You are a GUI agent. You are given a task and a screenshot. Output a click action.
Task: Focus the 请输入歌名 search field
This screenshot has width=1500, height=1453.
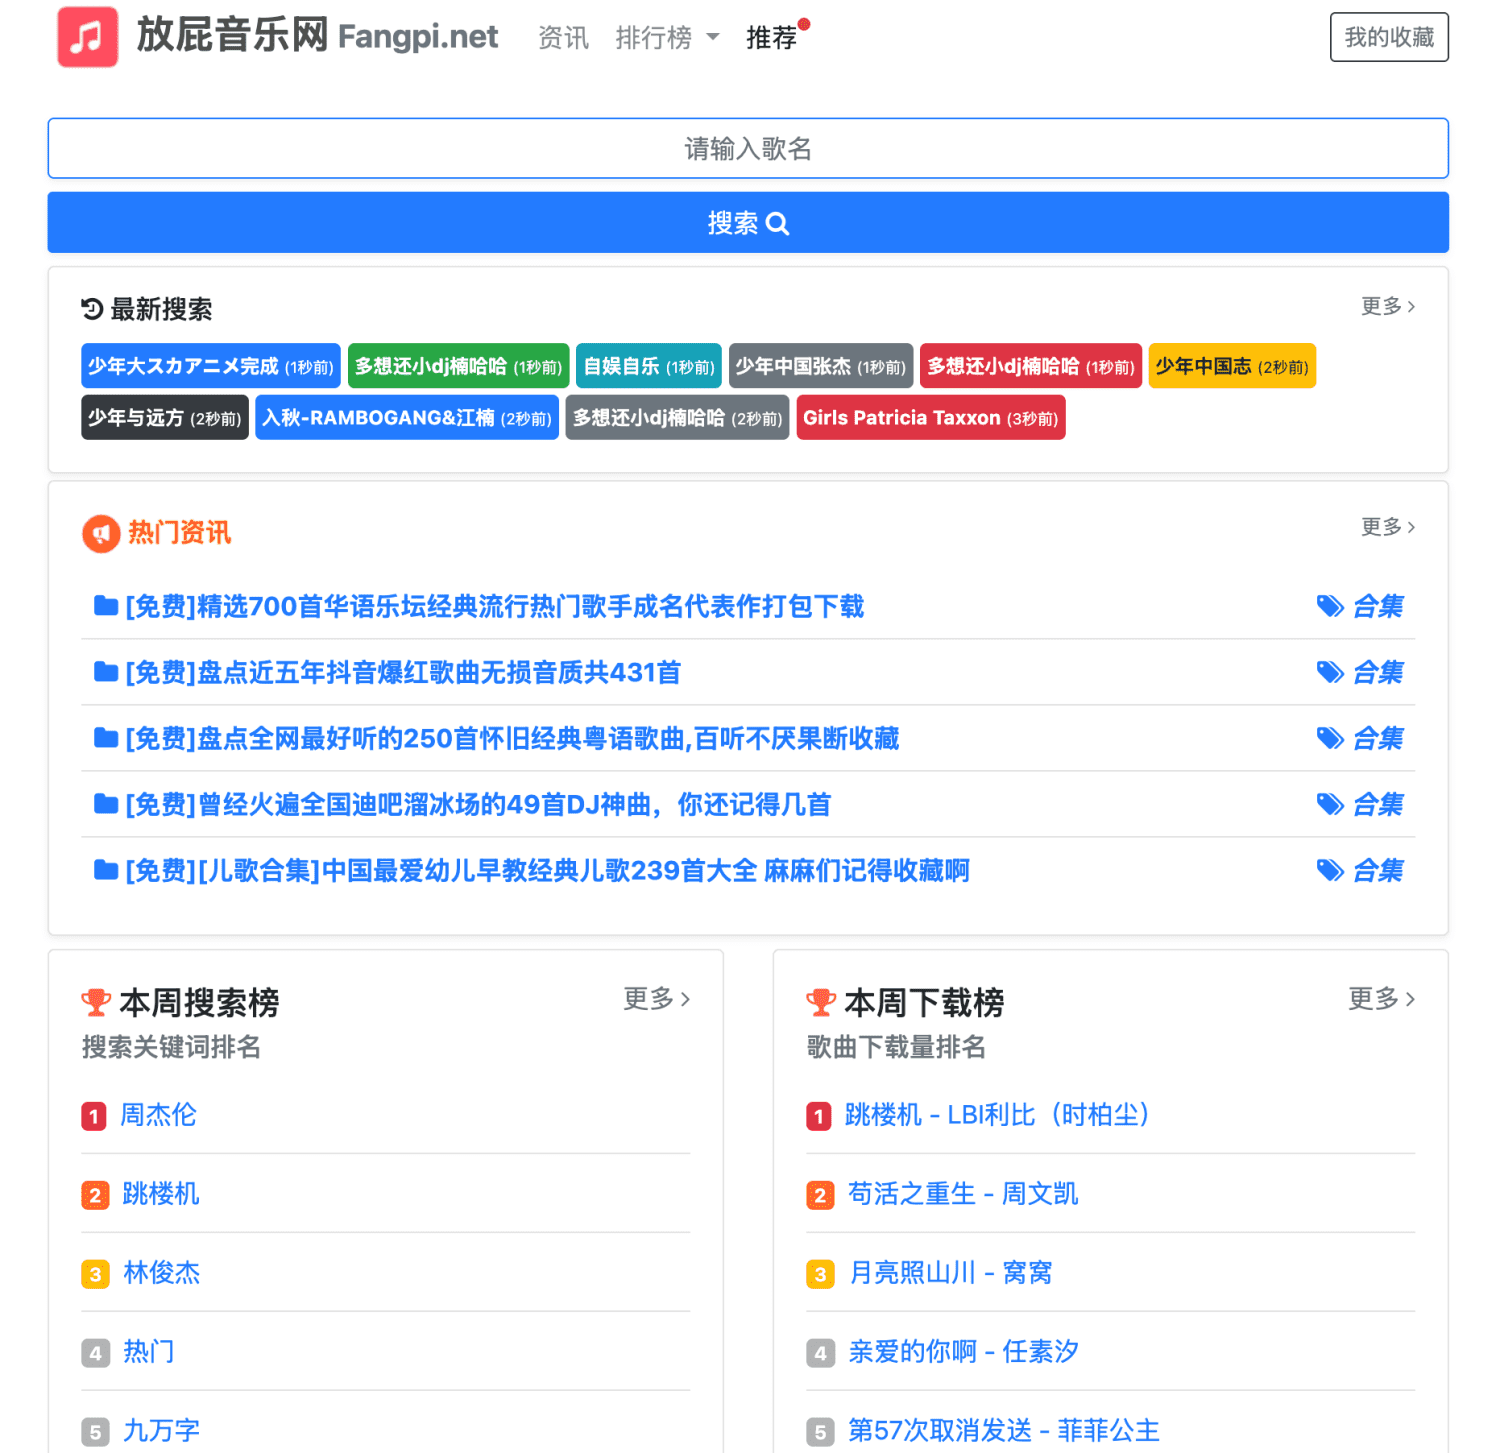pyautogui.click(x=748, y=148)
